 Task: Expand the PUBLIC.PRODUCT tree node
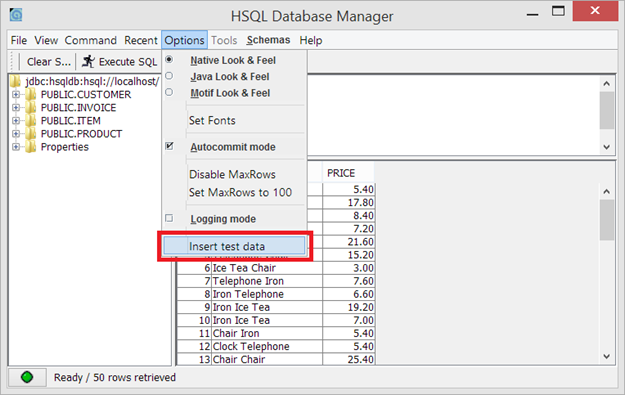16,134
